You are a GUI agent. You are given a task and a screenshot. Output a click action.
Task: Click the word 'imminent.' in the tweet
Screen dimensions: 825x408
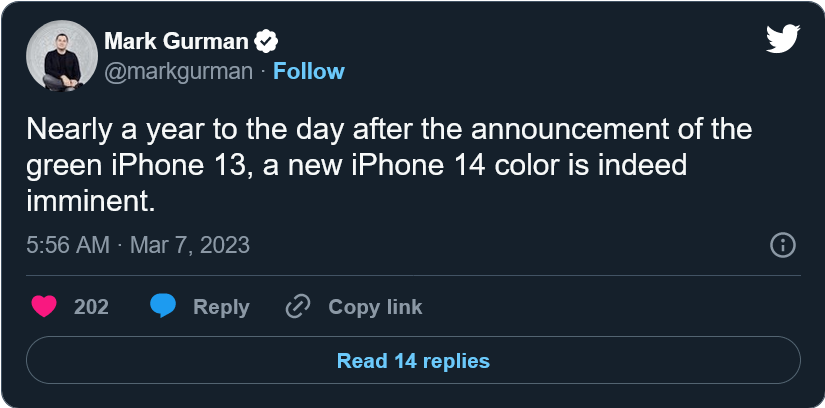tap(90, 202)
